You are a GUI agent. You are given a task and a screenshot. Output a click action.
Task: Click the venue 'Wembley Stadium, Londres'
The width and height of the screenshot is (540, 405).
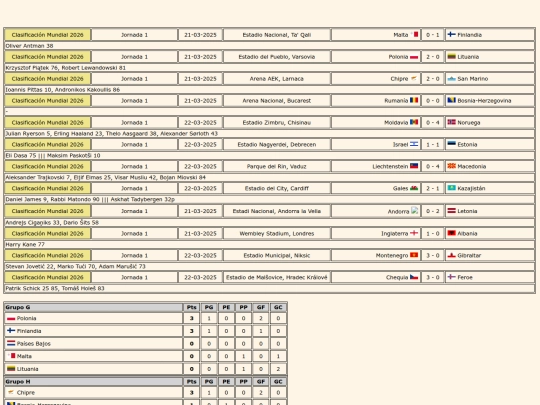coord(277,233)
